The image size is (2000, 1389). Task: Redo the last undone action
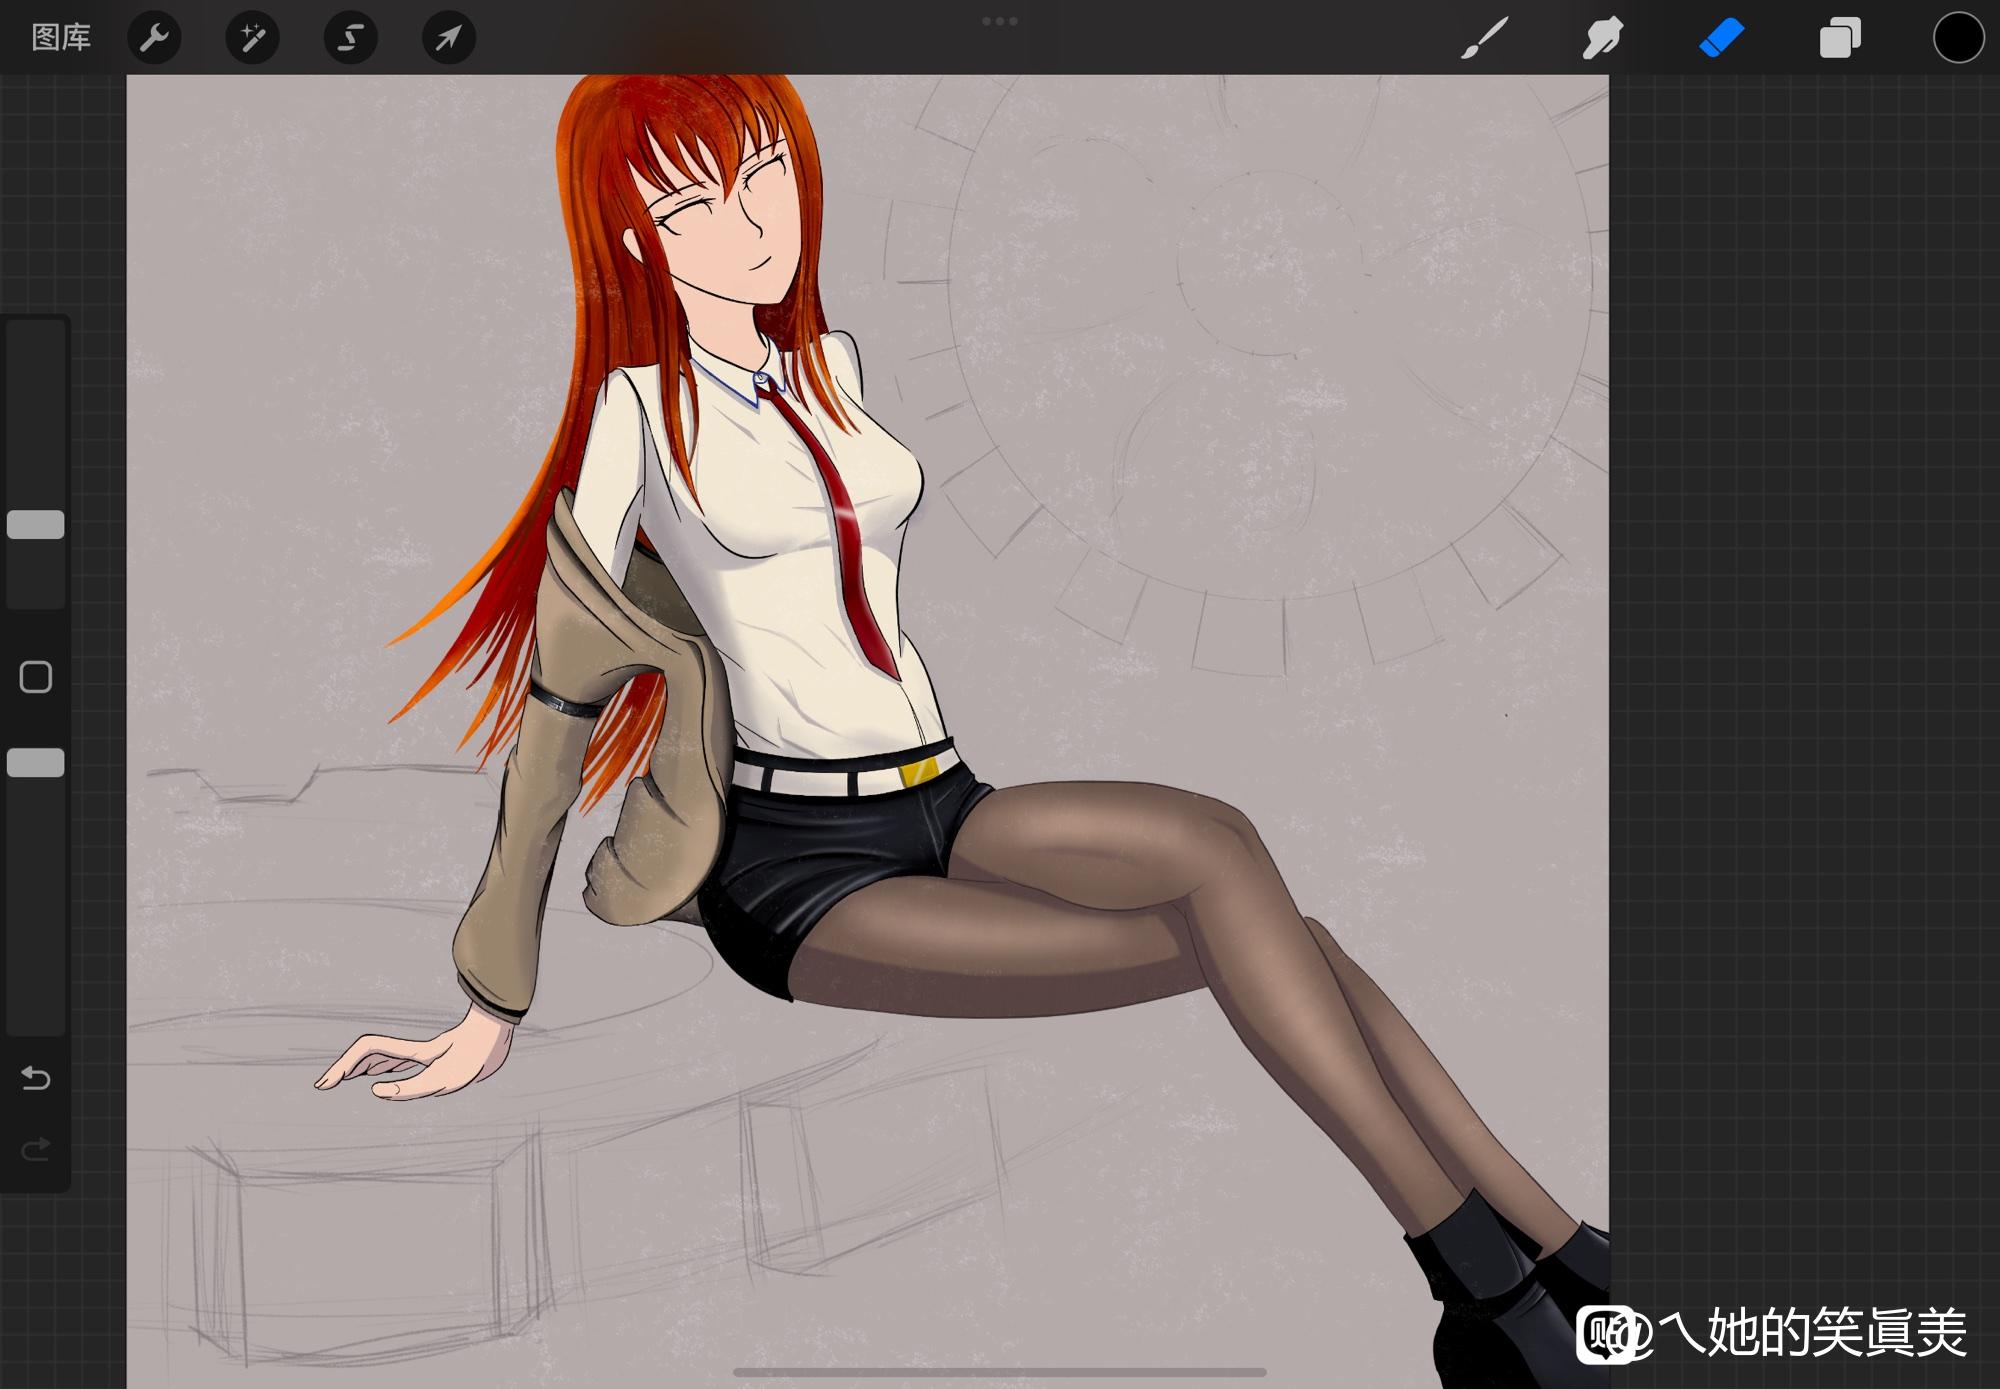point(36,1149)
